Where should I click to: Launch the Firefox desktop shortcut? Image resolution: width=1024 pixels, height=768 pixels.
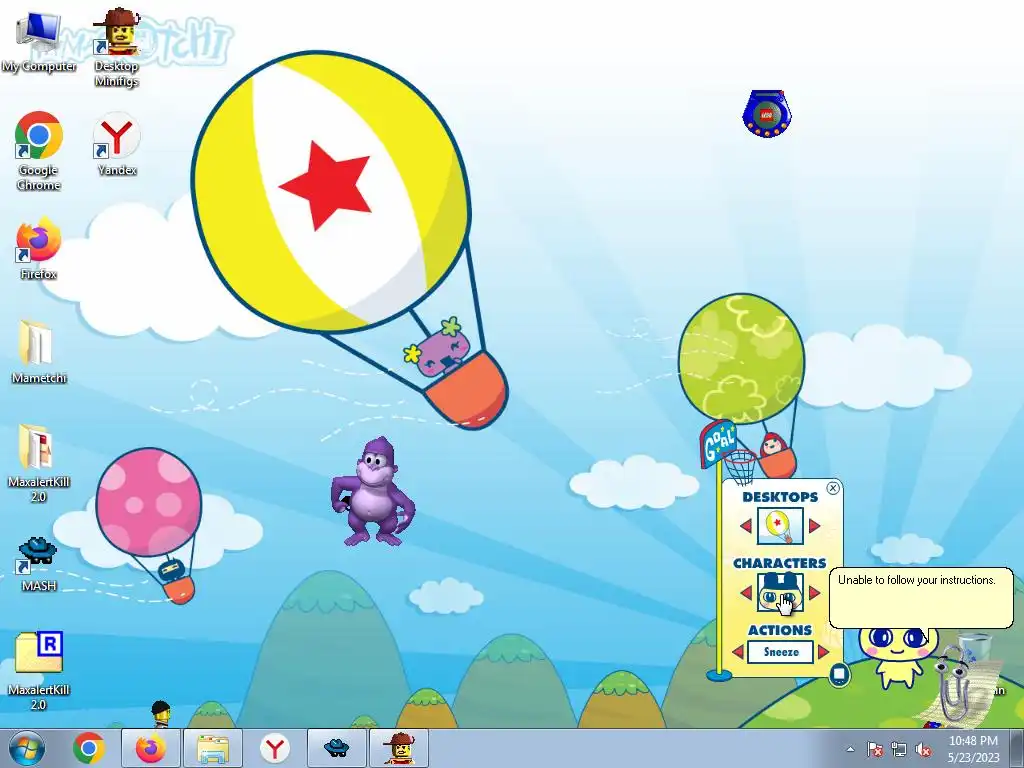[x=39, y=248]
